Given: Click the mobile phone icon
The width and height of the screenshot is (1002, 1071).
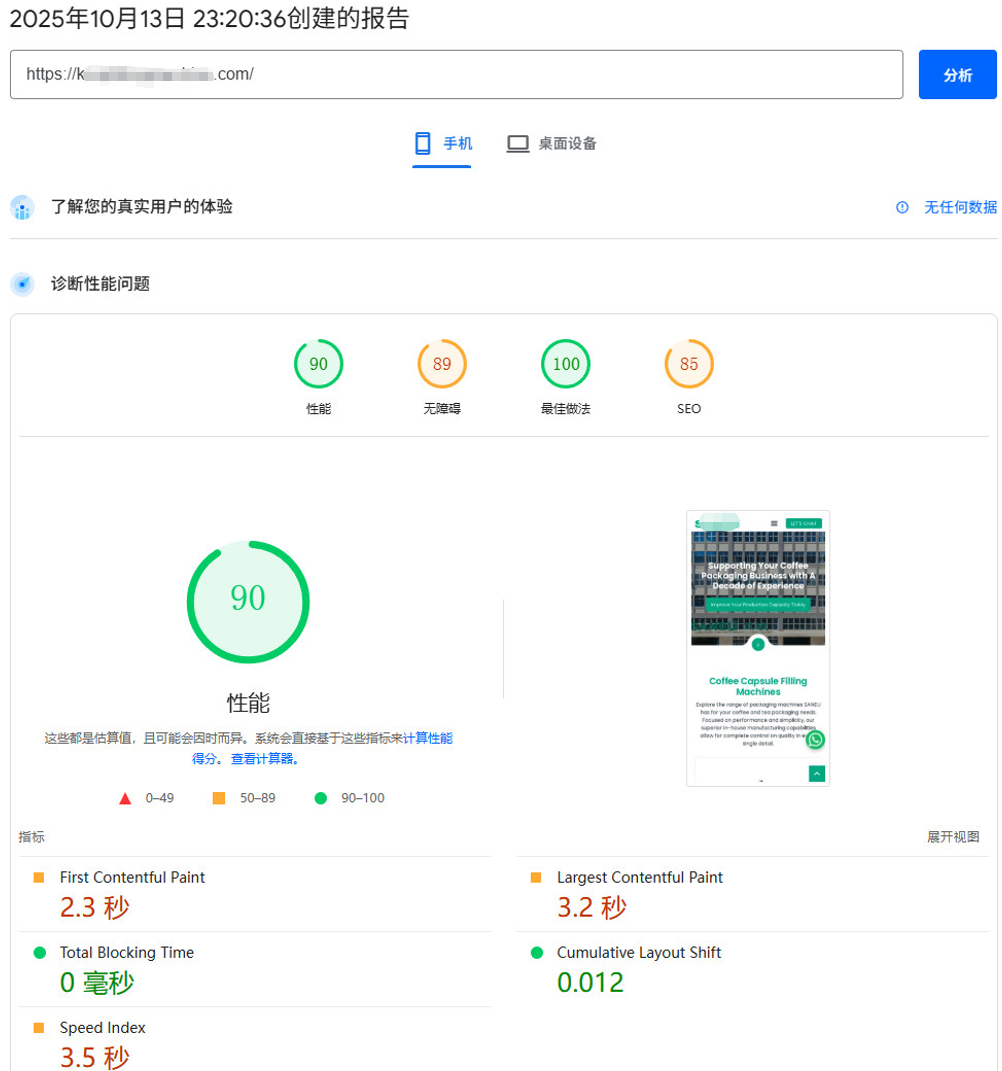Looking at the screenshot, I should [x=423, y=144].
